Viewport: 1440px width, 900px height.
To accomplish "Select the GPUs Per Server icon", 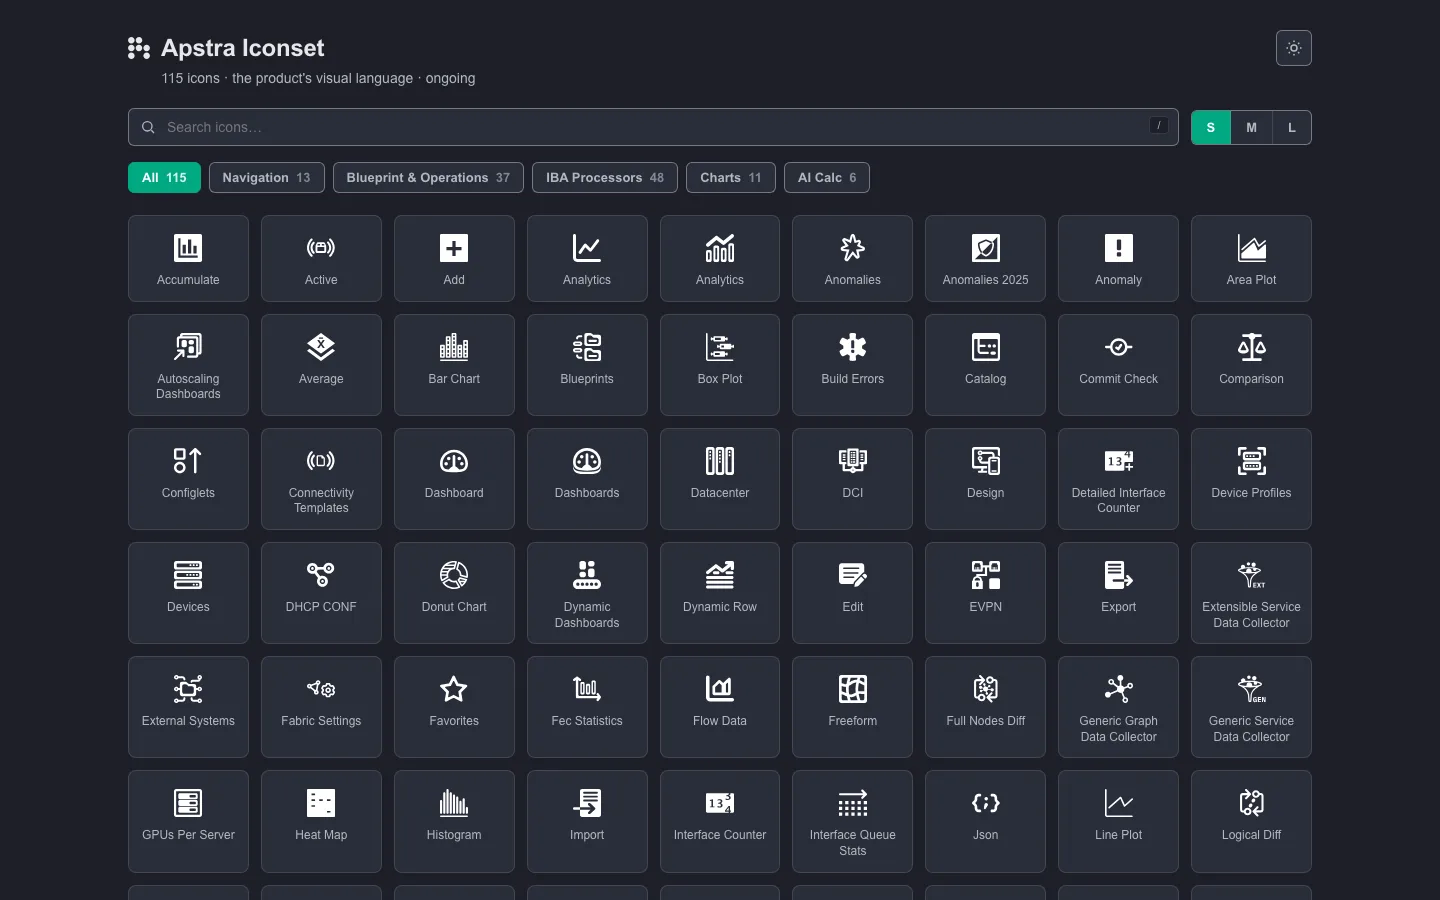I will pos(188,821).
